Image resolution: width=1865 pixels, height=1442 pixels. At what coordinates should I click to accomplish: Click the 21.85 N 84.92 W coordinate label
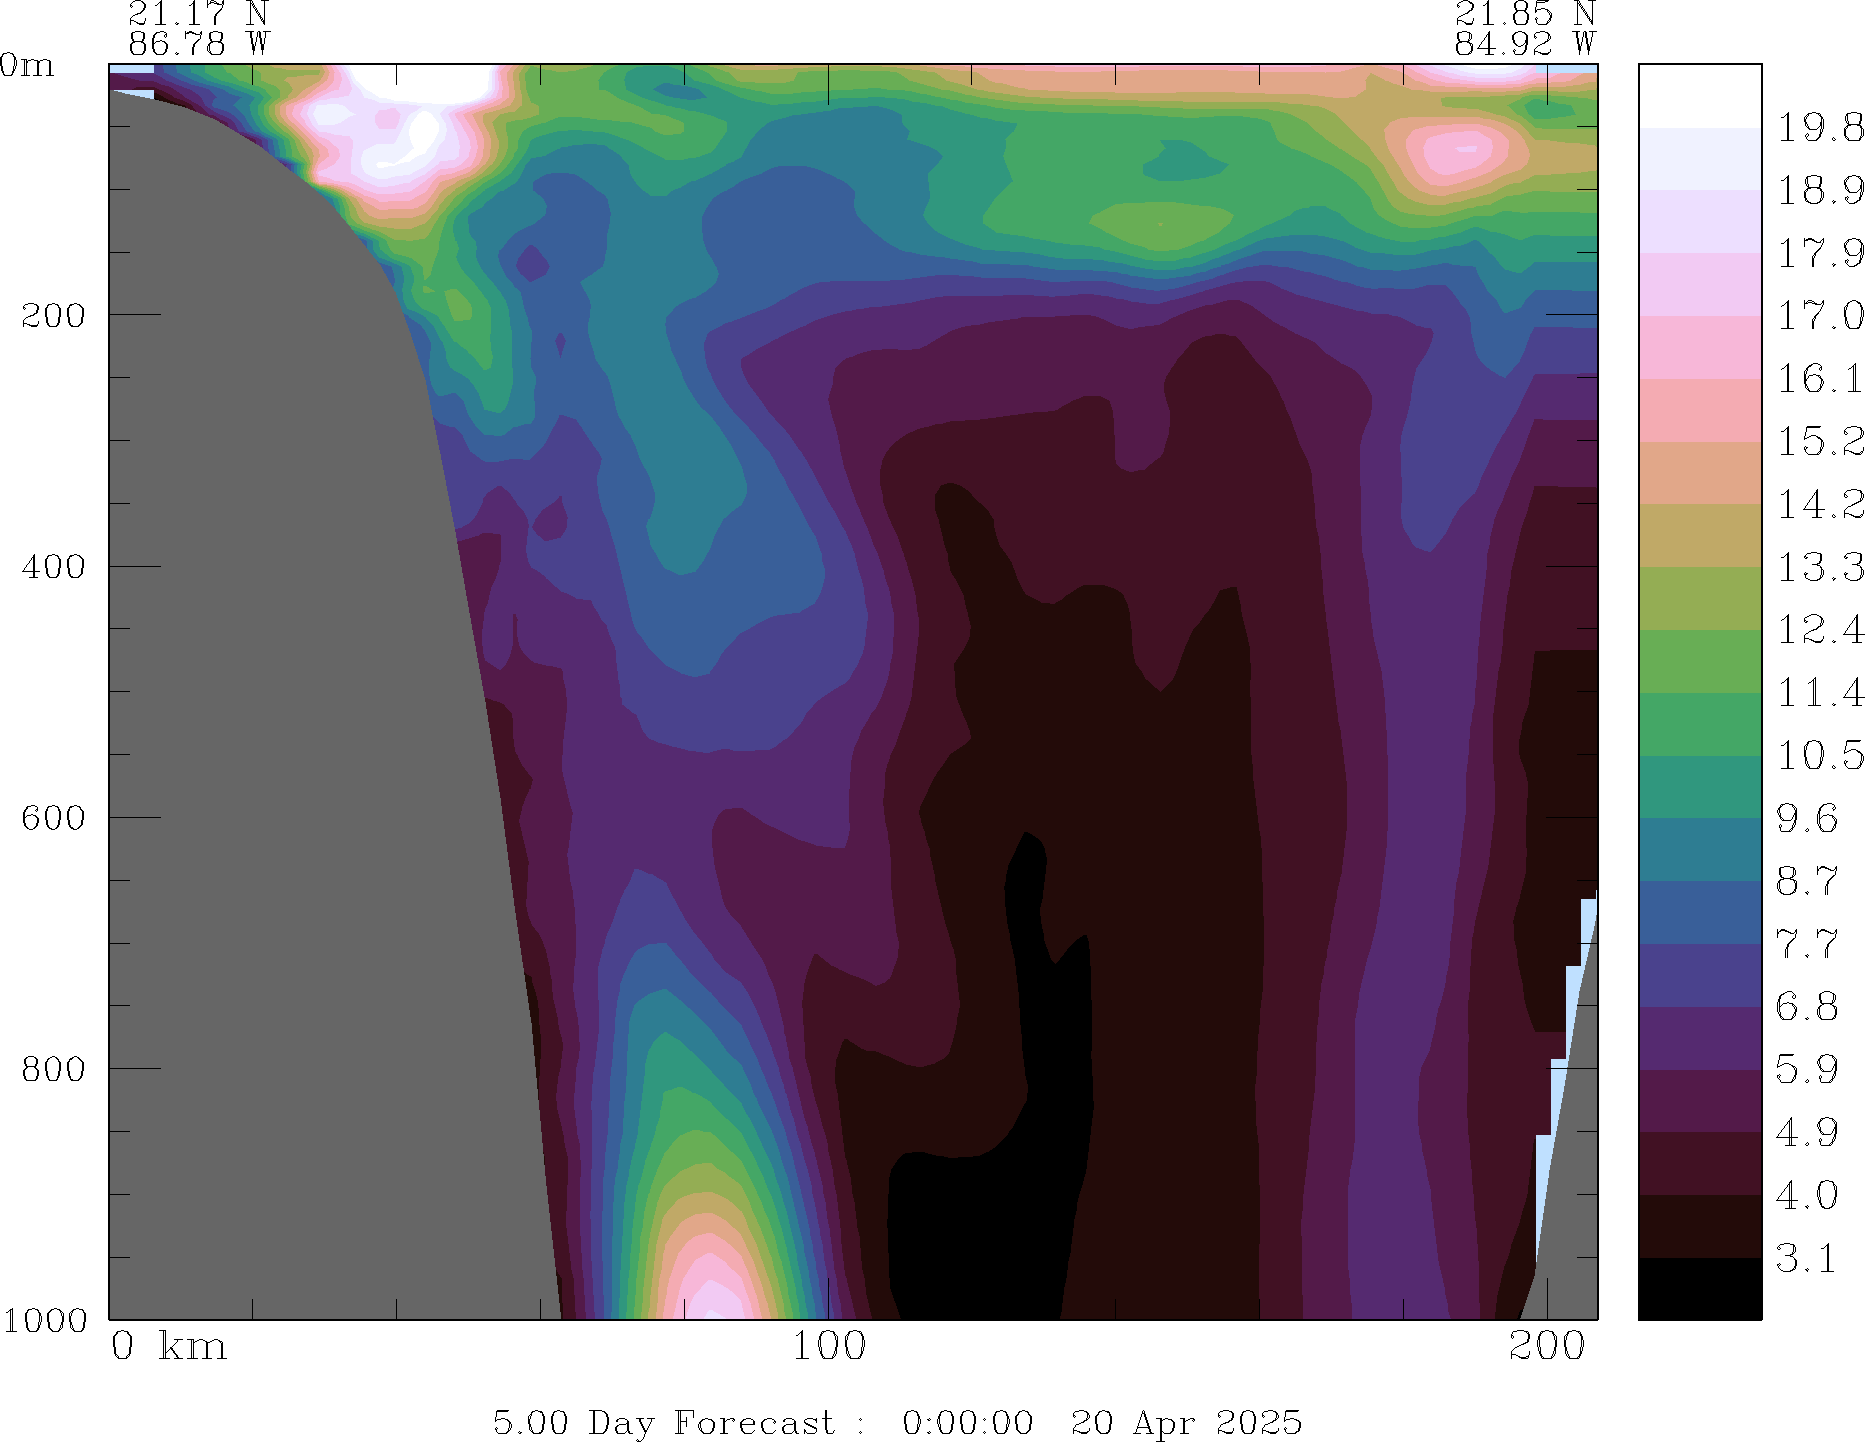pos(1524,29)
